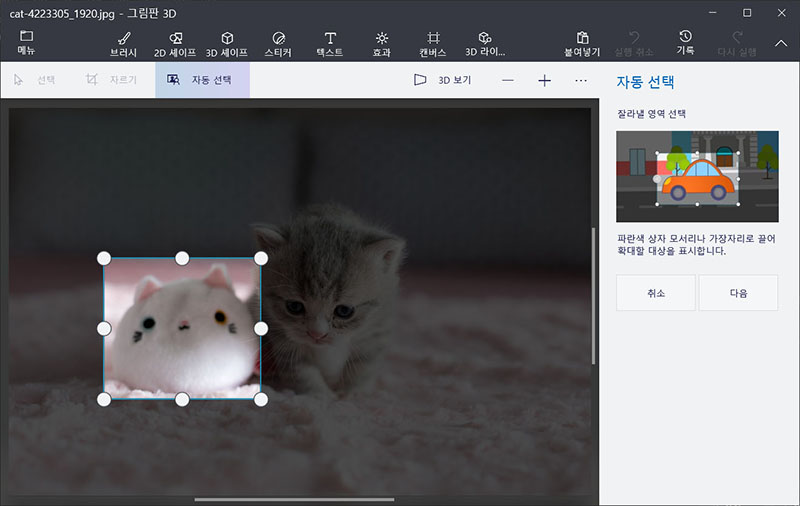This screenshot has height=506, width=800.
Task: Open the 캔버스 canvas settings
Action: 433,44
